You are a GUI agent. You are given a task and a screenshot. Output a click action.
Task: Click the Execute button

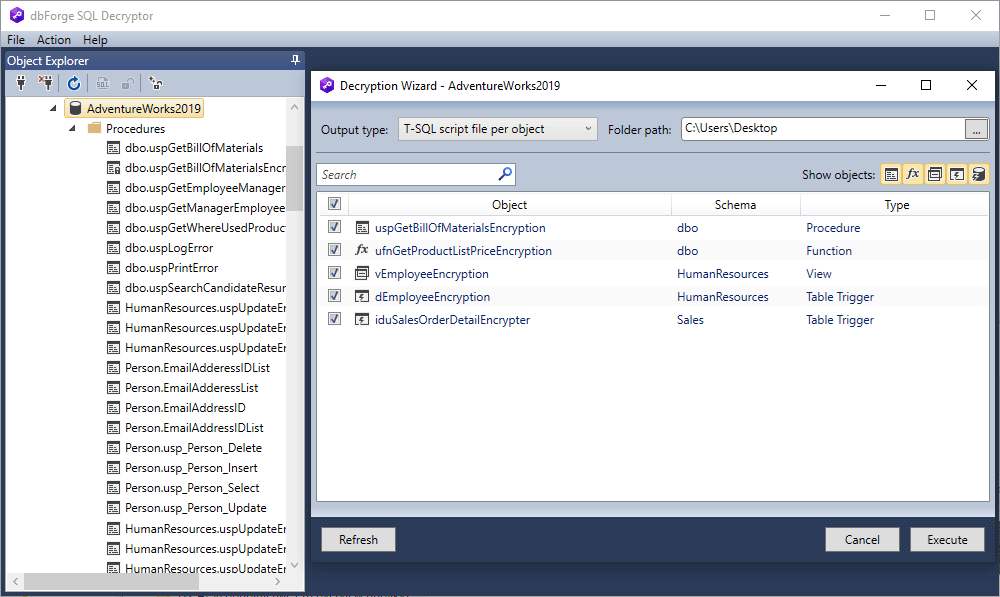coord(946,539)
